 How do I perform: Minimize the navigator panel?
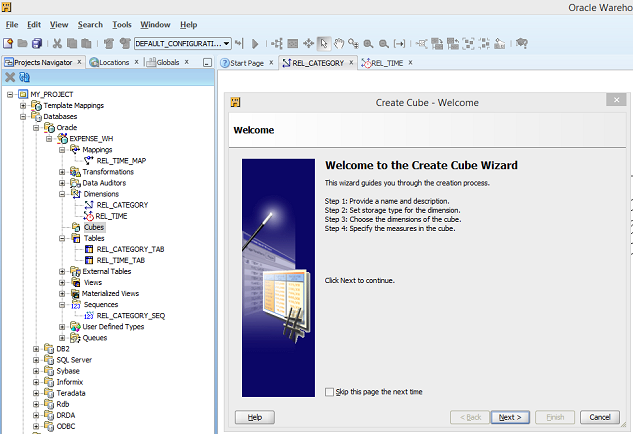point(208,63)
